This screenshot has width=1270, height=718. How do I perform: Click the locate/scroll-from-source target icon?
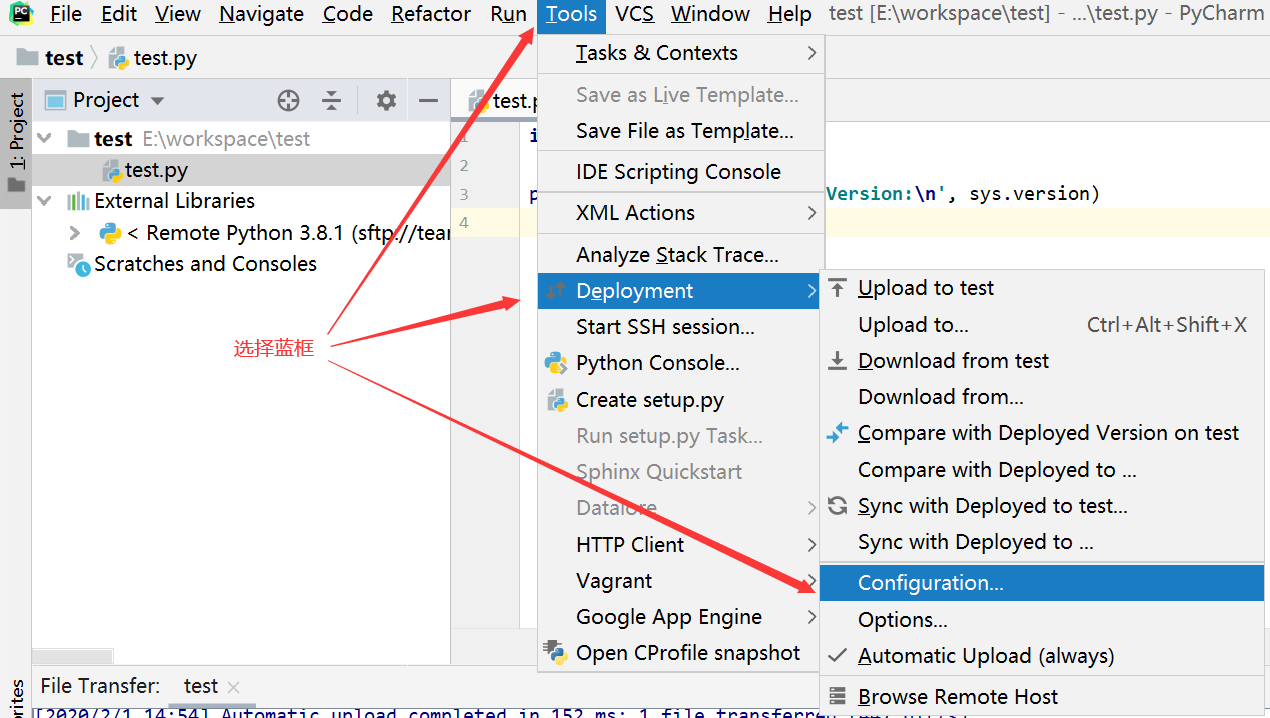[288, 100]
